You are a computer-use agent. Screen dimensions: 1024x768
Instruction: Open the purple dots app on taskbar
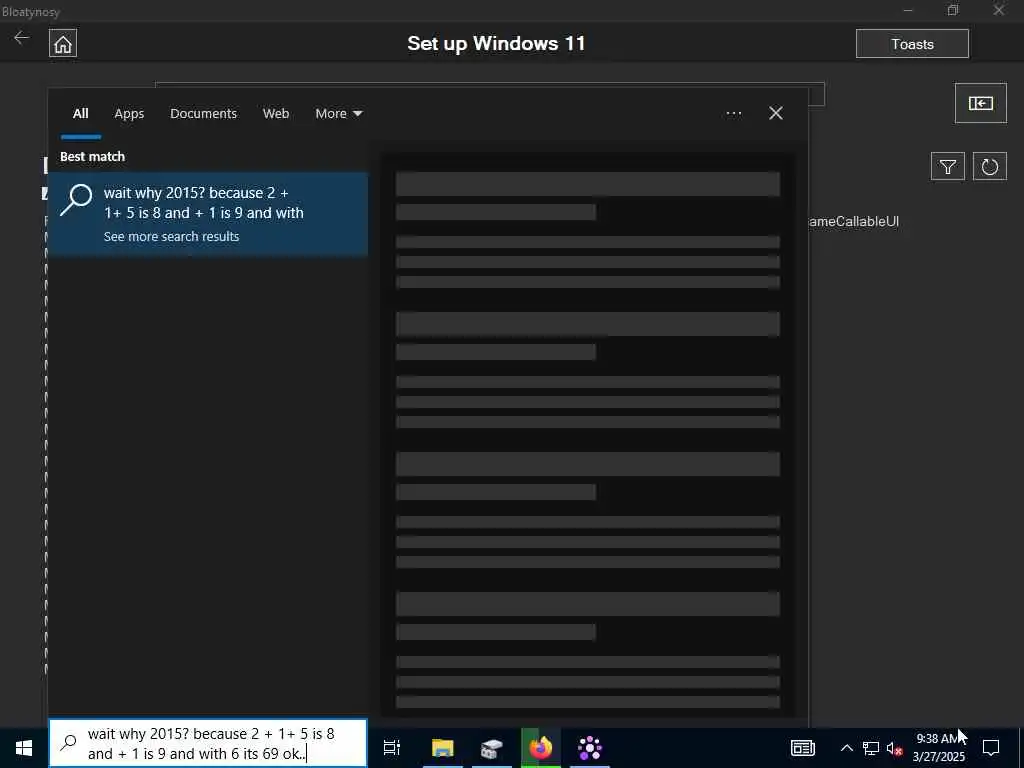click(590, 748)
